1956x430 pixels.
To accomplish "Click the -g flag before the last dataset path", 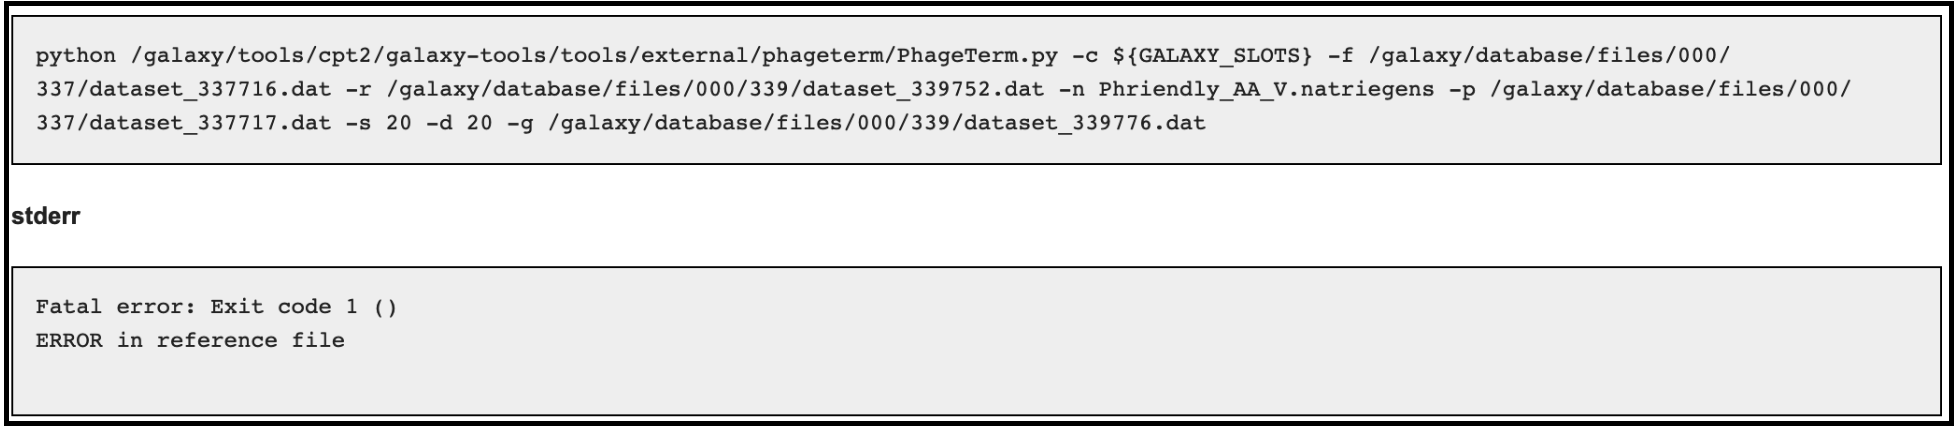I will pyautogui.click(x=521, y=124).
